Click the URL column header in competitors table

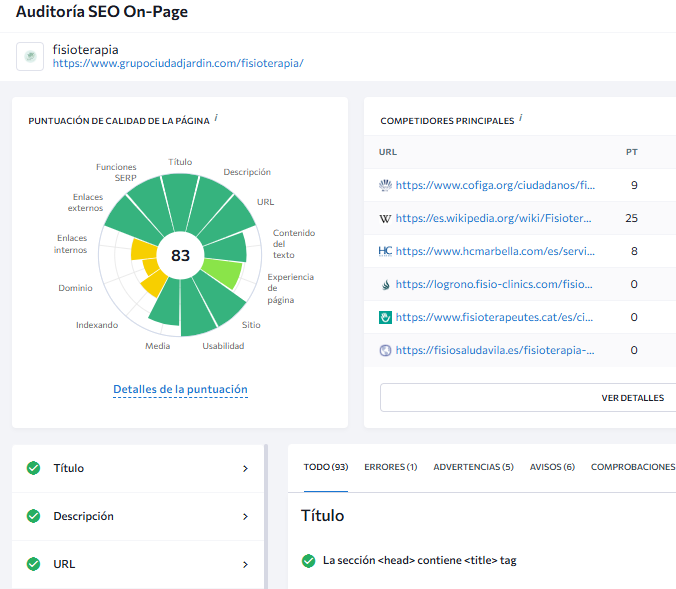click(388, 152)
